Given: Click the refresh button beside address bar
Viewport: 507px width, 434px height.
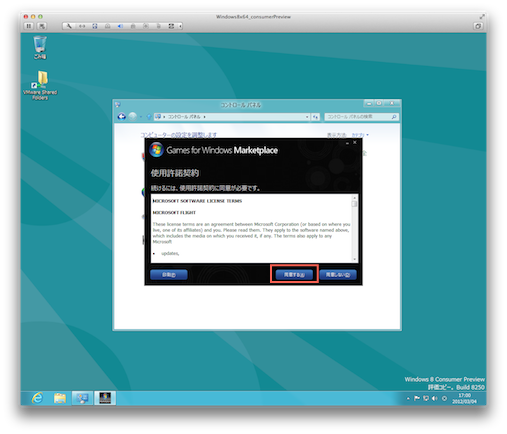Looking at the screenshot, I should click(315, 117).
